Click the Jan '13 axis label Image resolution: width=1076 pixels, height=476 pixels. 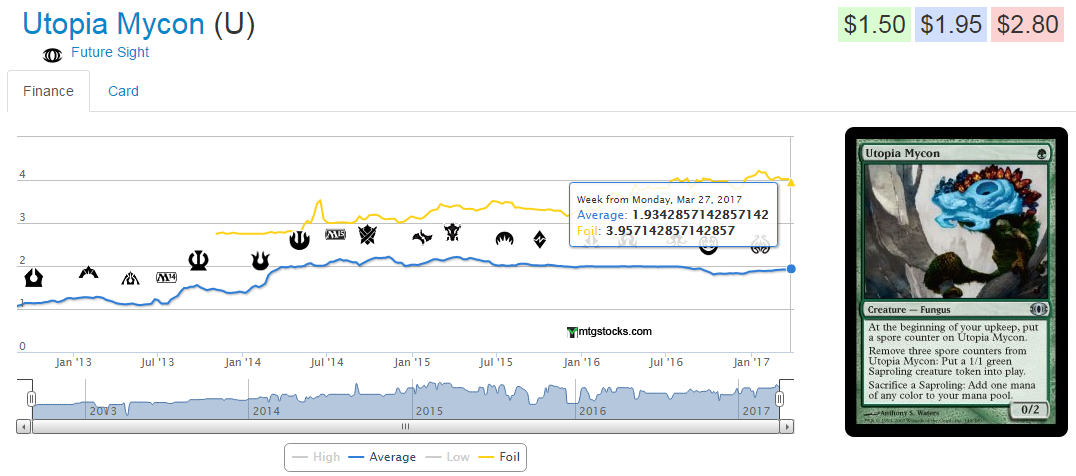74,361
